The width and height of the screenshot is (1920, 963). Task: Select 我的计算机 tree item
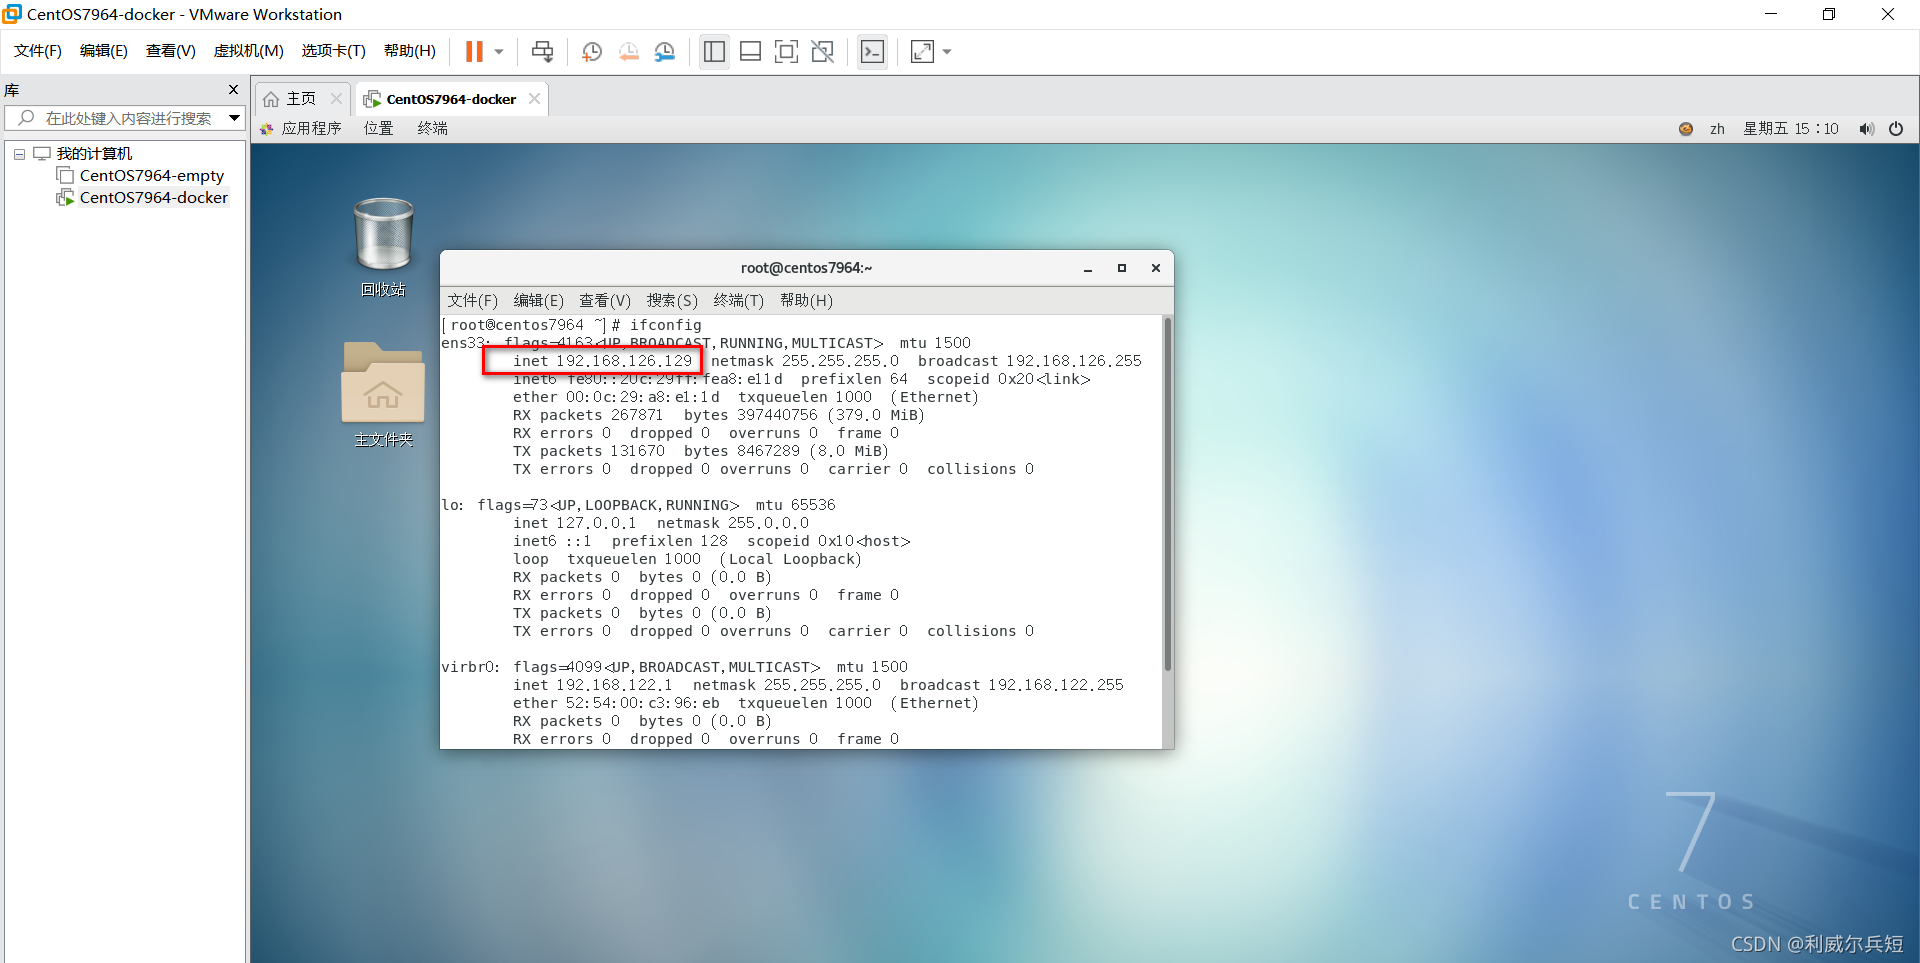94,154
